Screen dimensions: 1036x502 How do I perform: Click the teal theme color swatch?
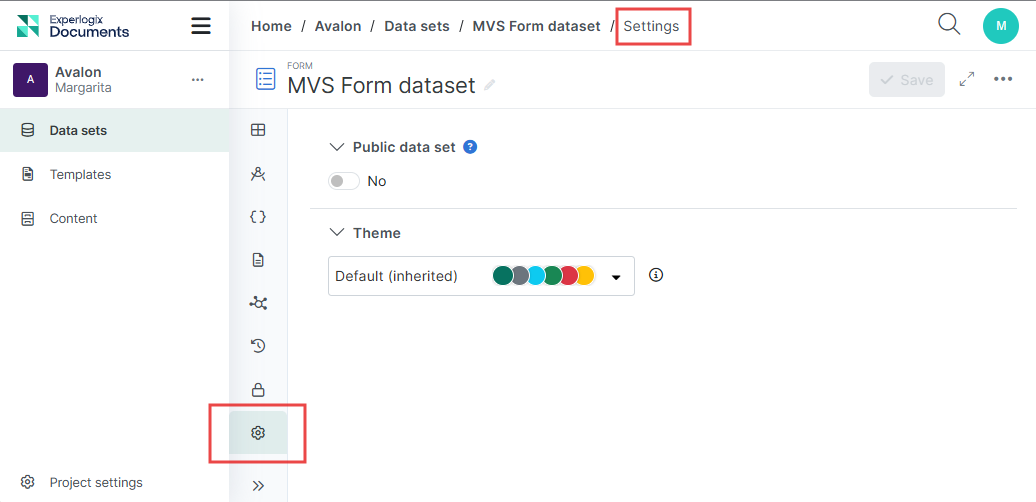click(x=503, y=276)
